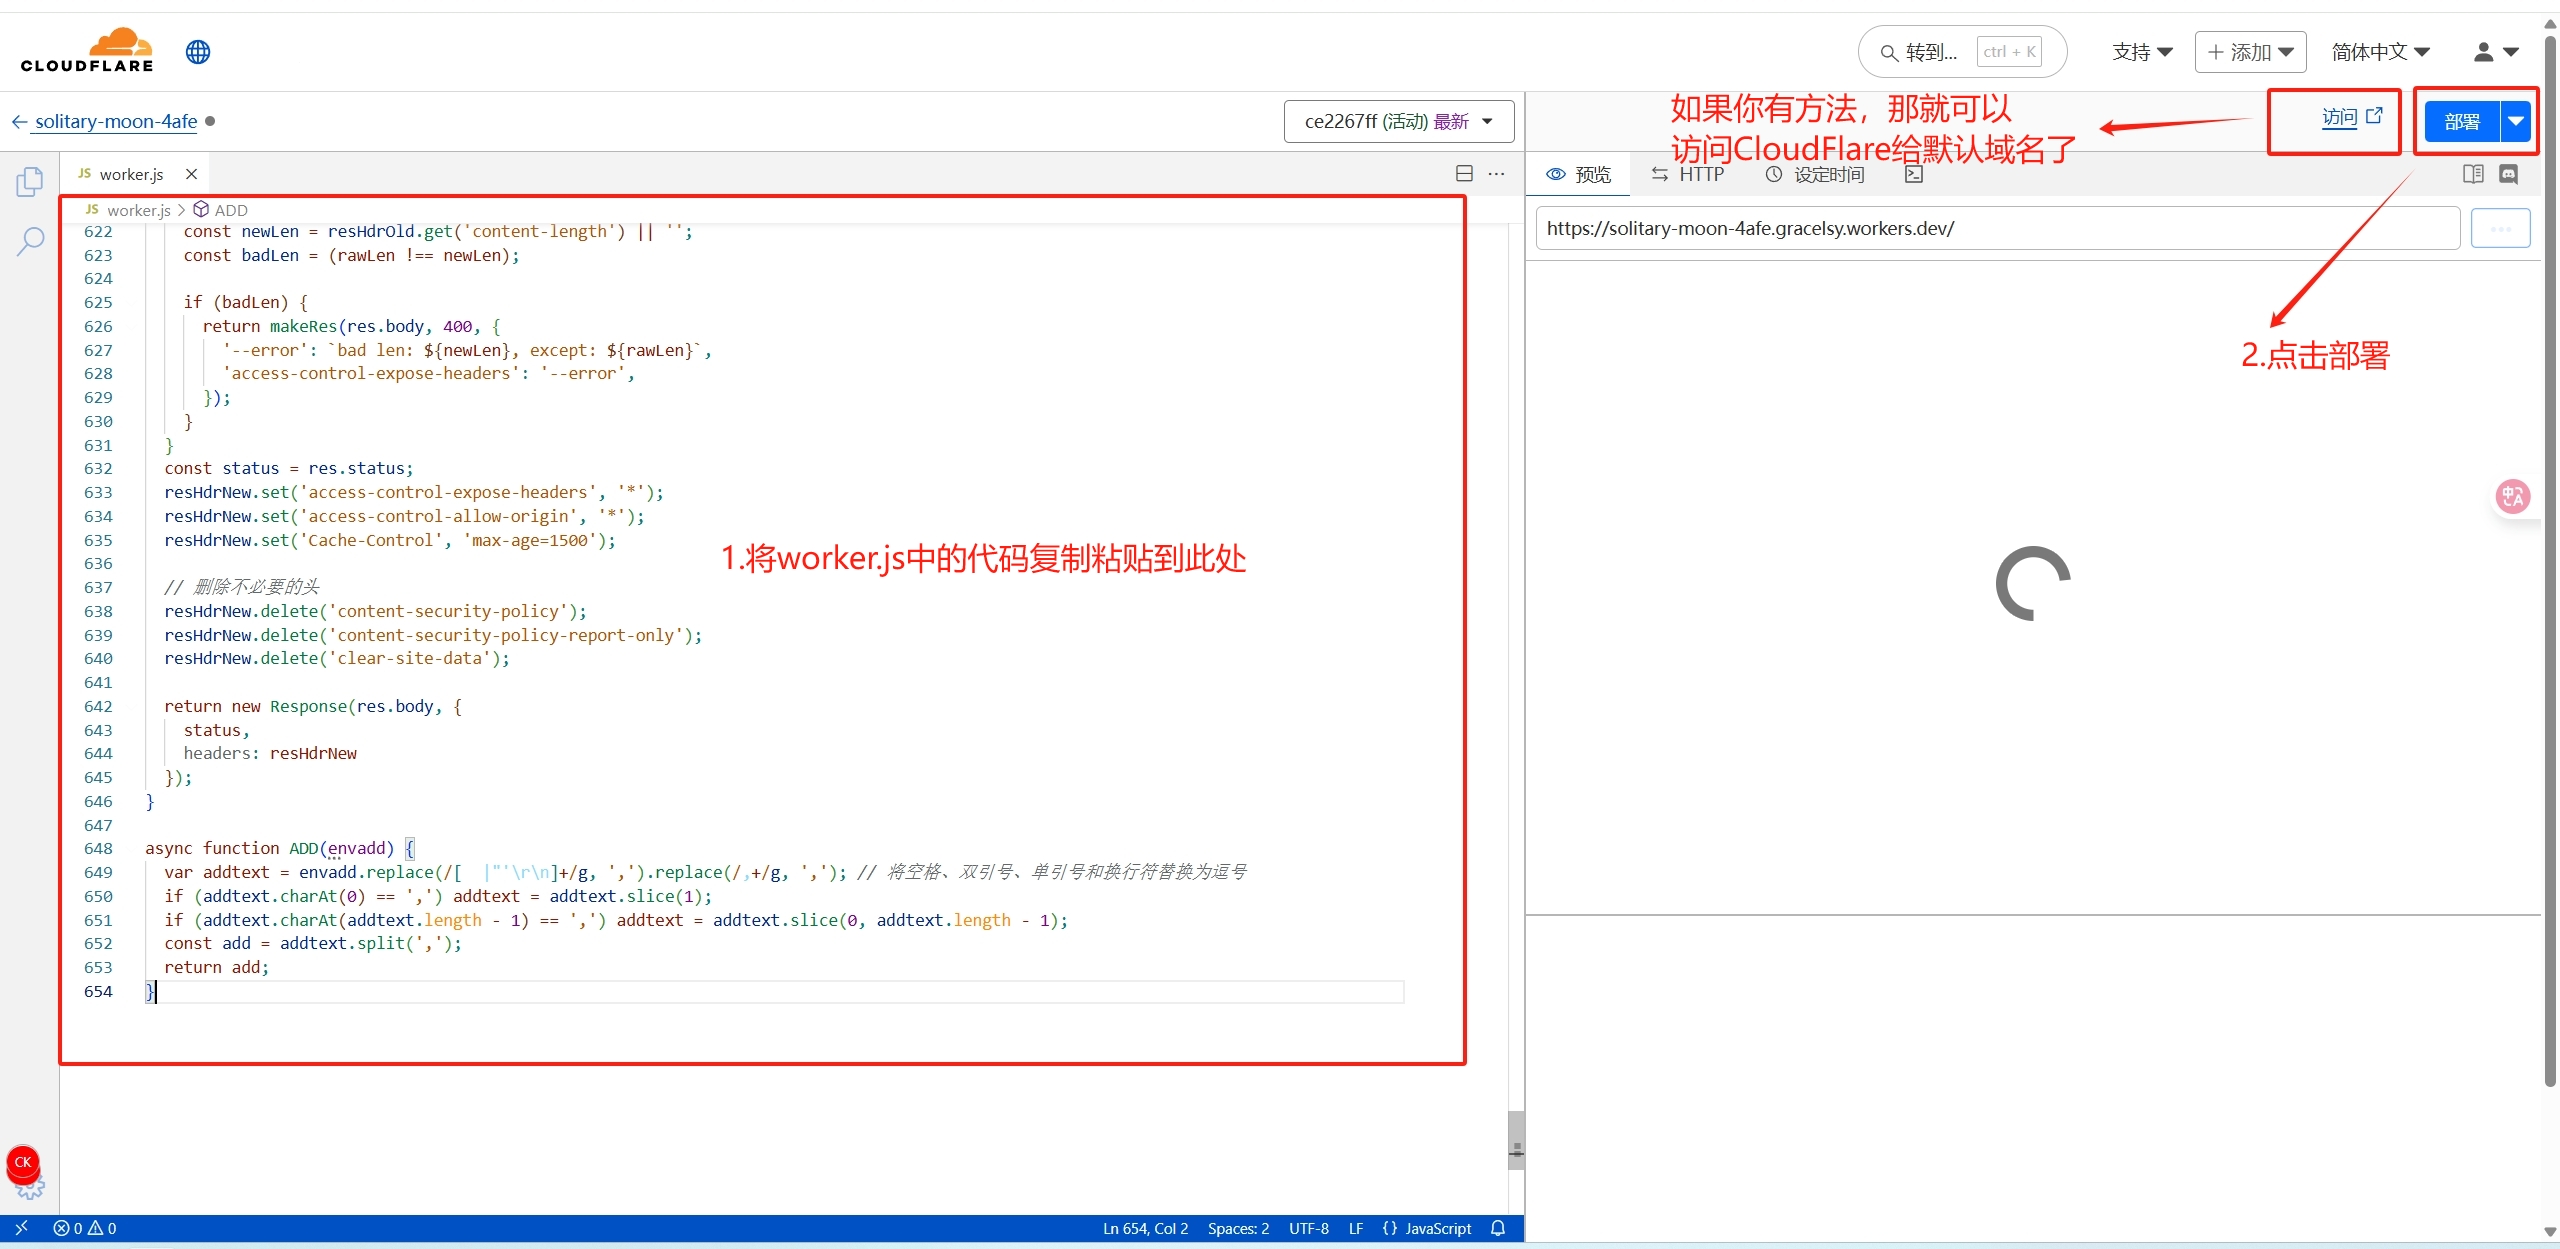This screenshot has height=1249, width=2560.
Task: Open the Search icon in editor sidebar
Action: pos(30,240)
